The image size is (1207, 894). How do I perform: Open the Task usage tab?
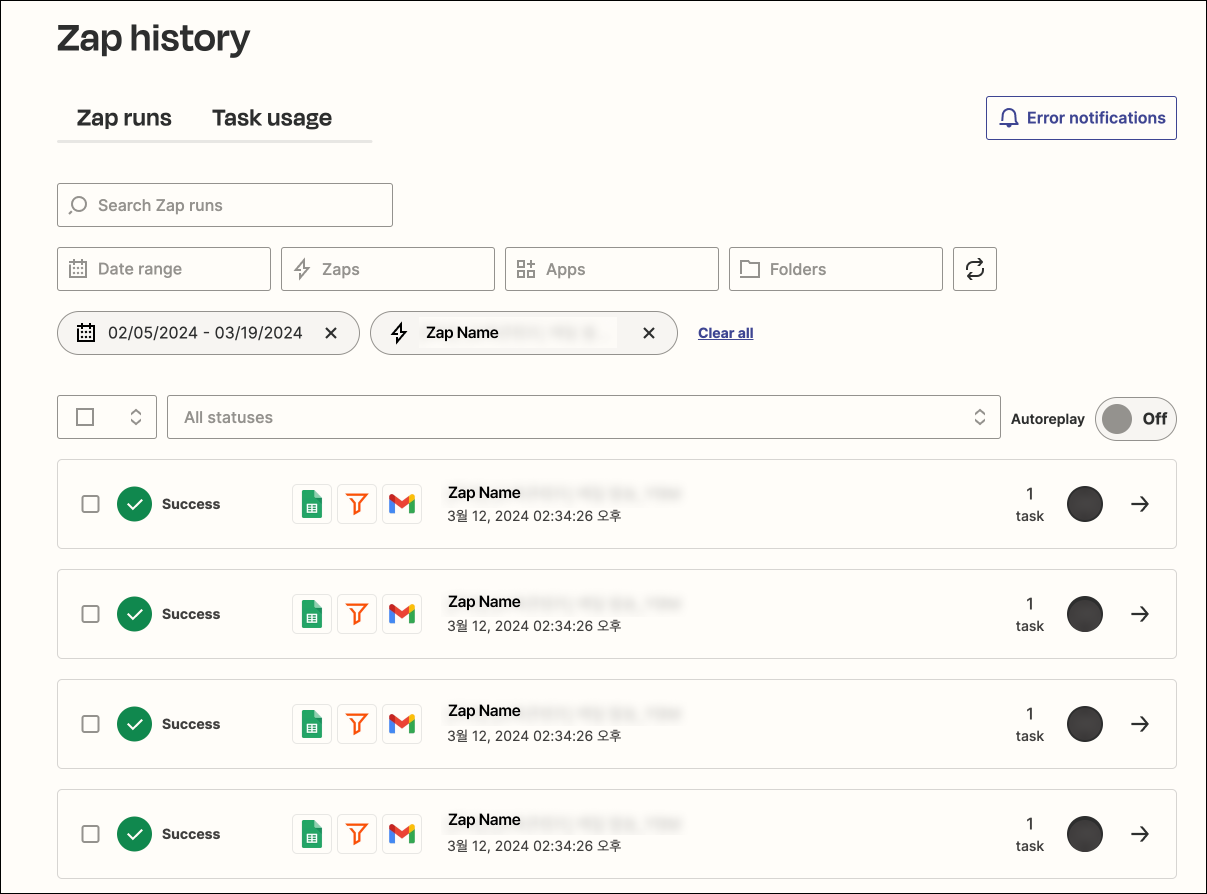[x=272, y=118]
